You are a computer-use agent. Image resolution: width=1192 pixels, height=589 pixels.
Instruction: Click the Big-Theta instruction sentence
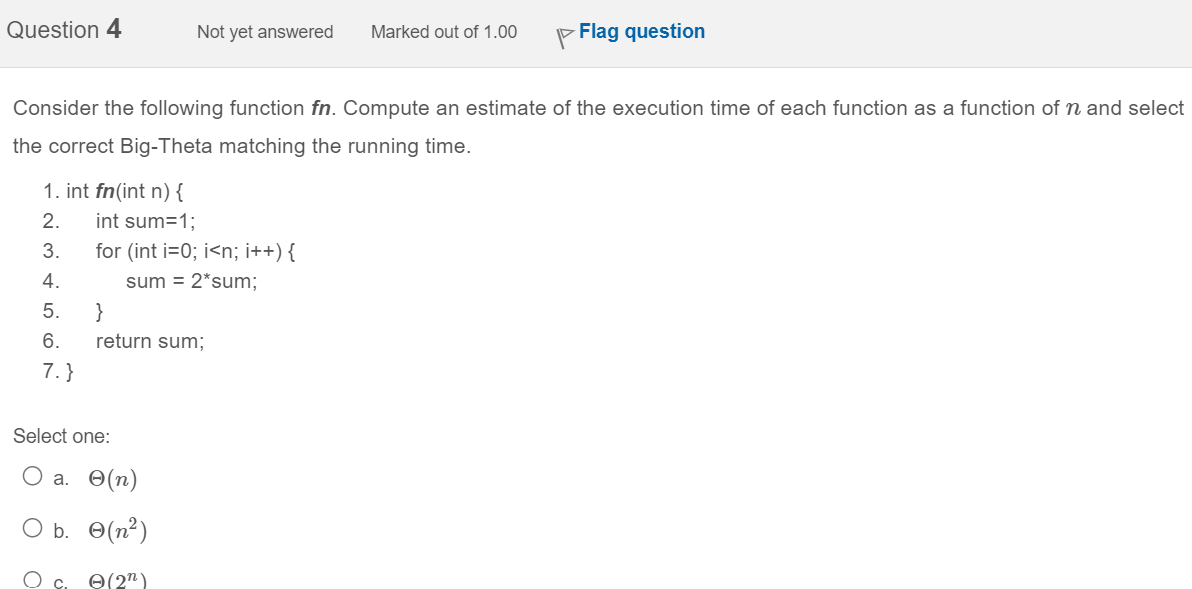tap(241, 146)
